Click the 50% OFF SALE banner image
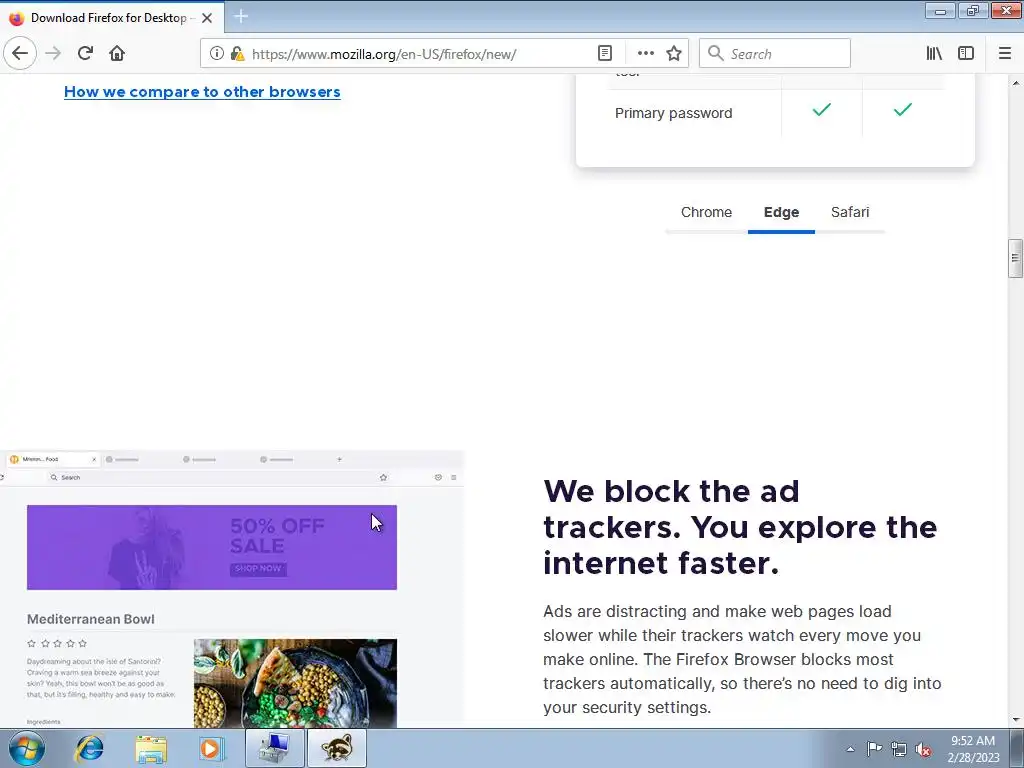The height and width of the screenshot is (768, 1024). coord(212,547)
